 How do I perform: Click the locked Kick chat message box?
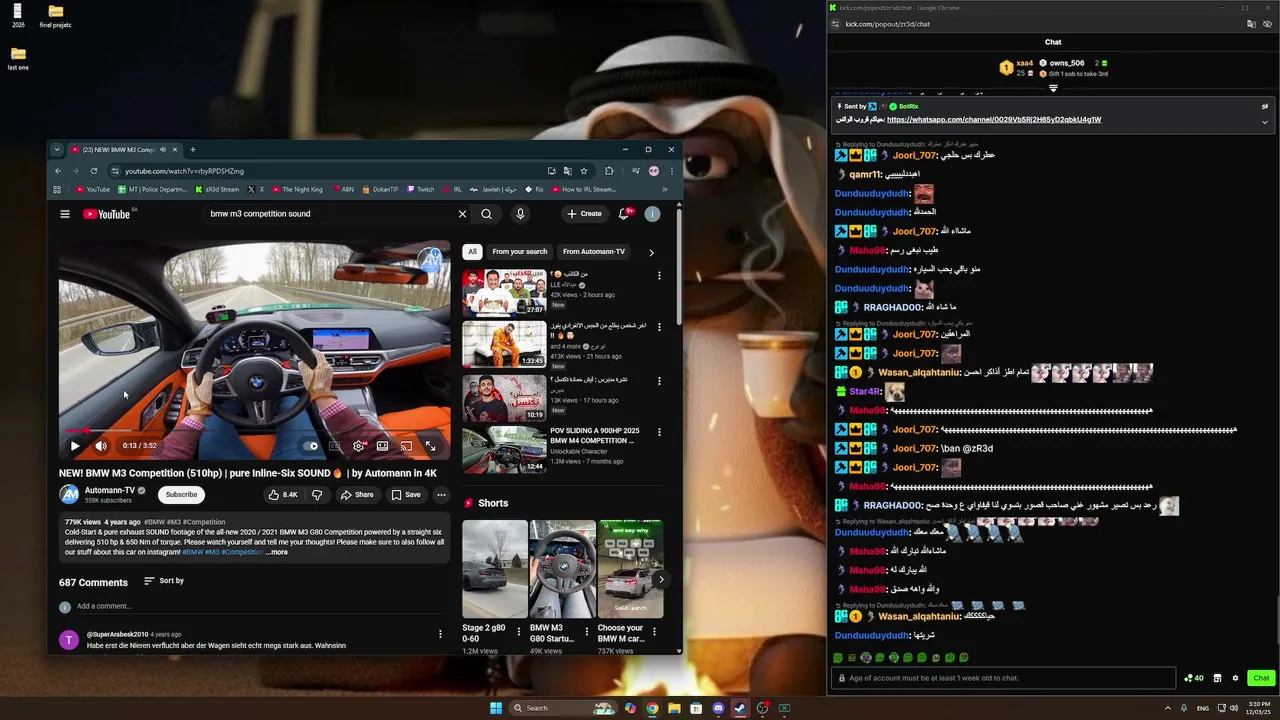click(1003, 678)
